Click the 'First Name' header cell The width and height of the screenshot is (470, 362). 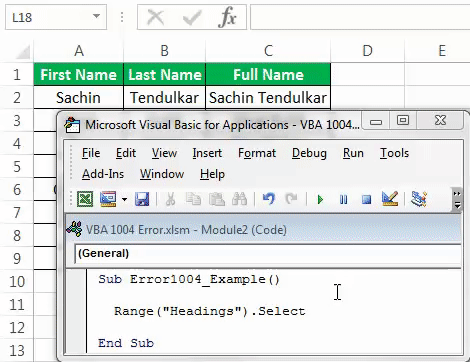pos(79,74)
